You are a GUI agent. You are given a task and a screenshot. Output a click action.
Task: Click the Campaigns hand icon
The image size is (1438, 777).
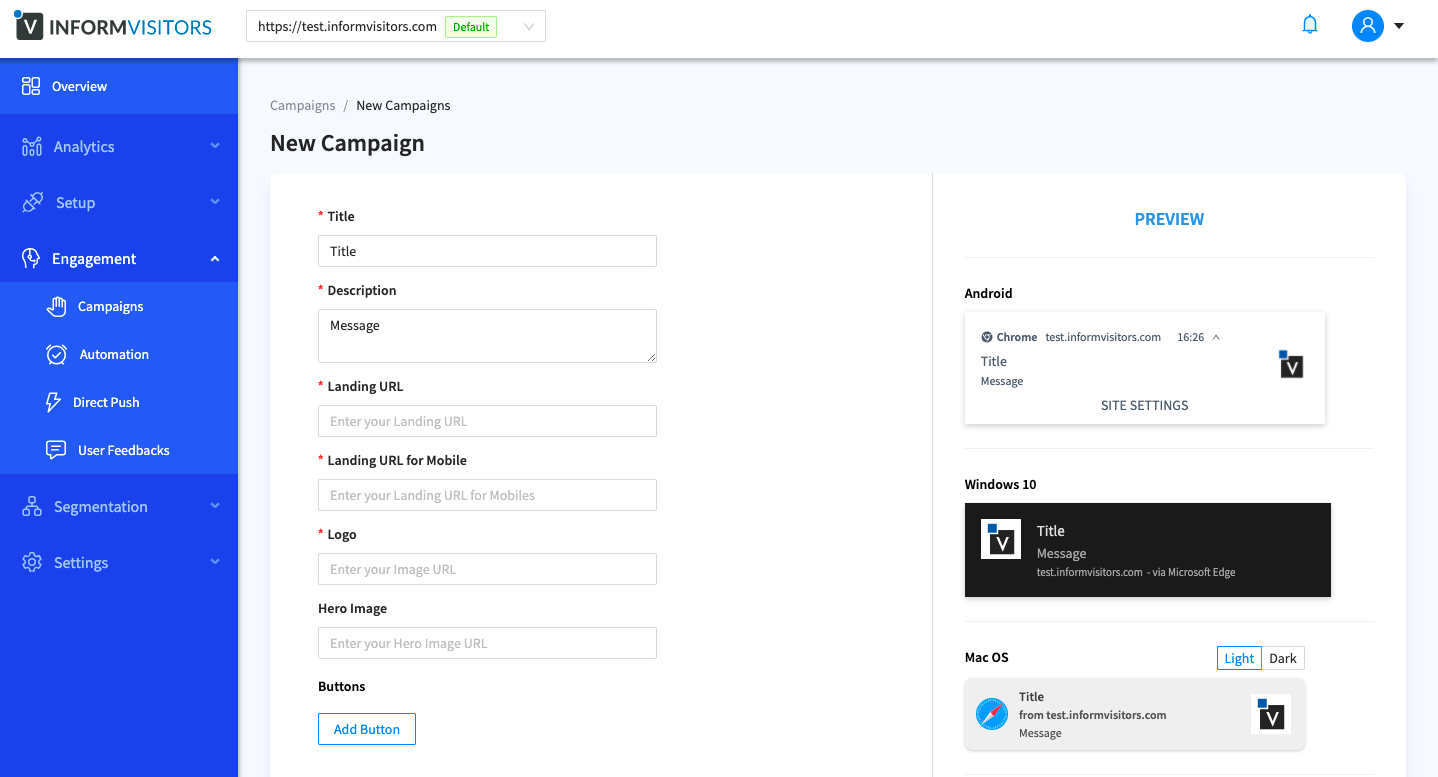point(57,306)
